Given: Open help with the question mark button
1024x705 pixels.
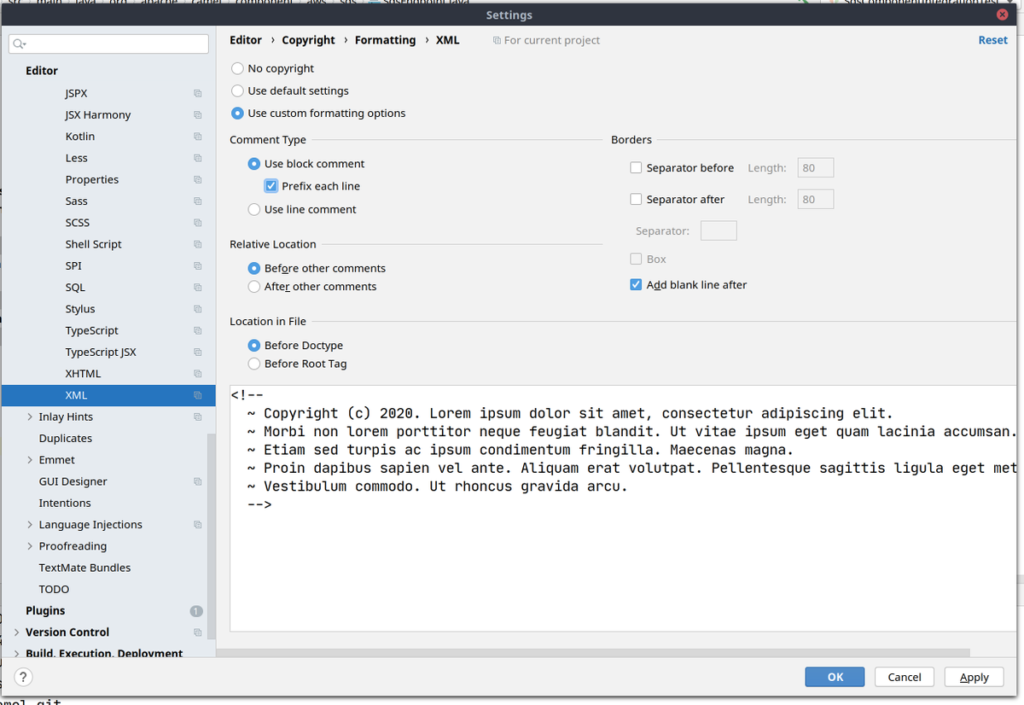Looking at the screenshot, I should coord(23,677).
